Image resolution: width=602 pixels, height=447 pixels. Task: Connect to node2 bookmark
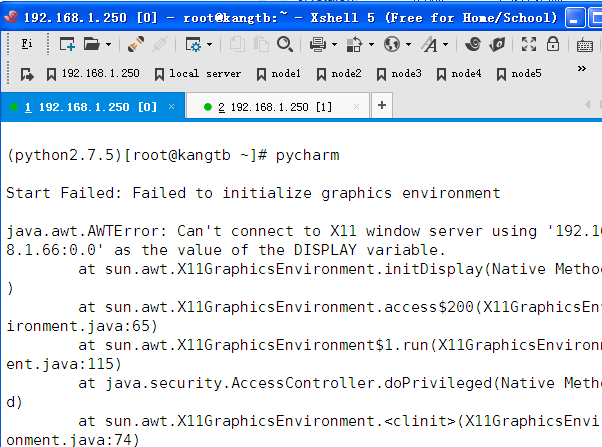(x=339, y=74)
